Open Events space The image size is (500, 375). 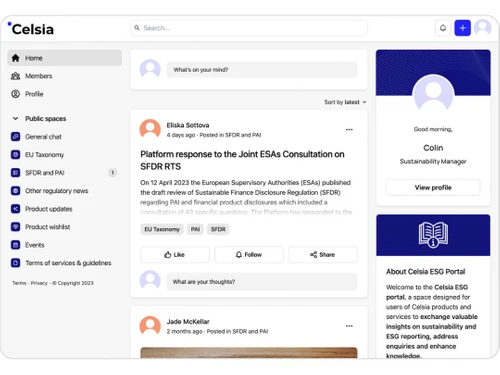(x=65, y=245)
